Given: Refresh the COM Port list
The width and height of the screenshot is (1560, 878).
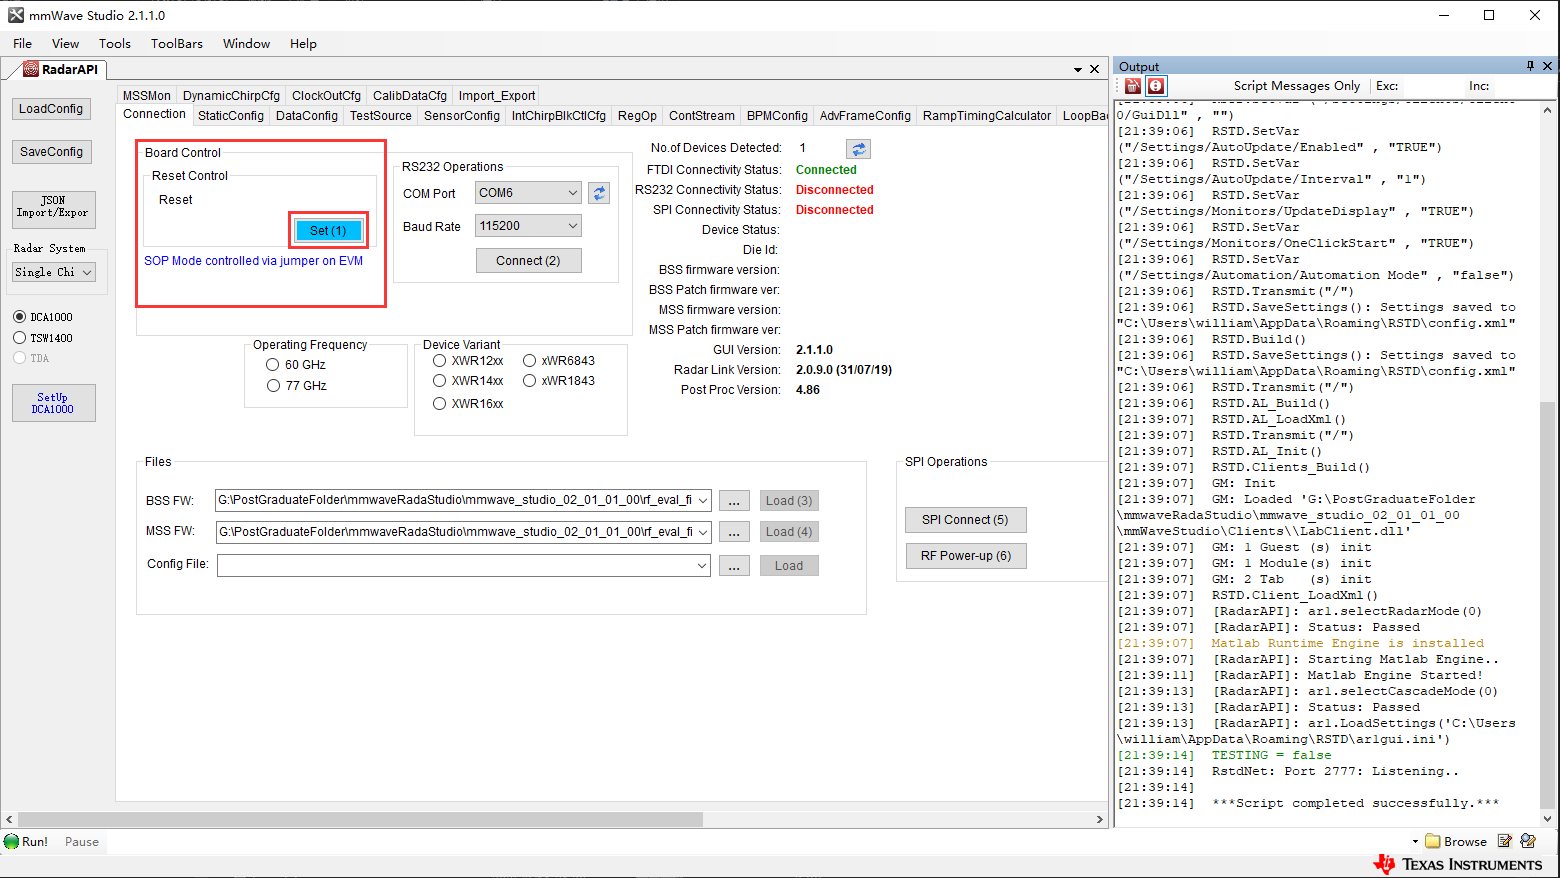Looking at the screenshot, I should [599, 193].
